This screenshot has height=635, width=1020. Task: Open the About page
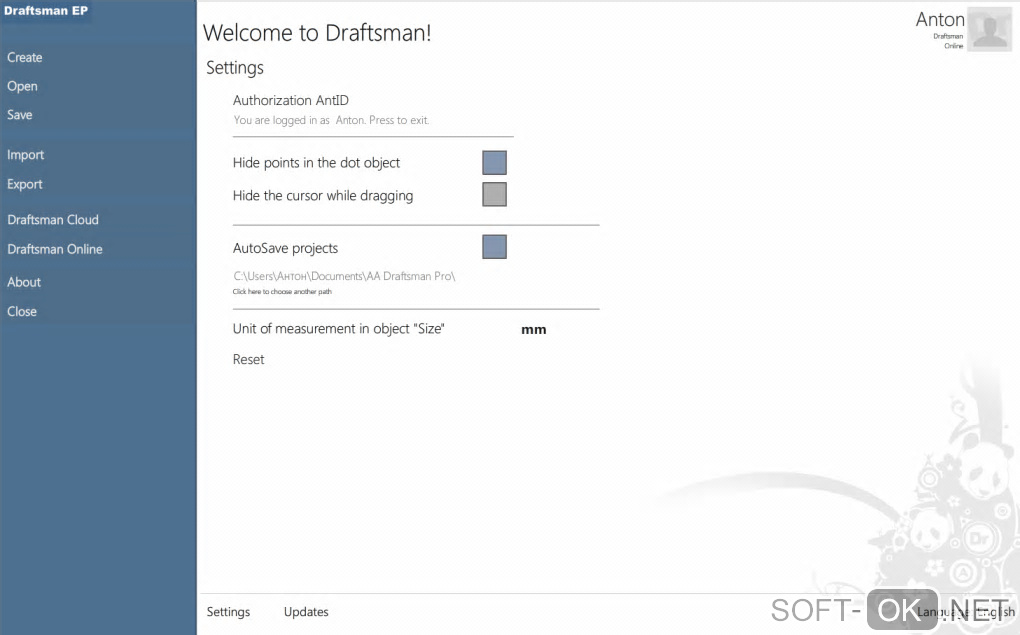point(24,282)
